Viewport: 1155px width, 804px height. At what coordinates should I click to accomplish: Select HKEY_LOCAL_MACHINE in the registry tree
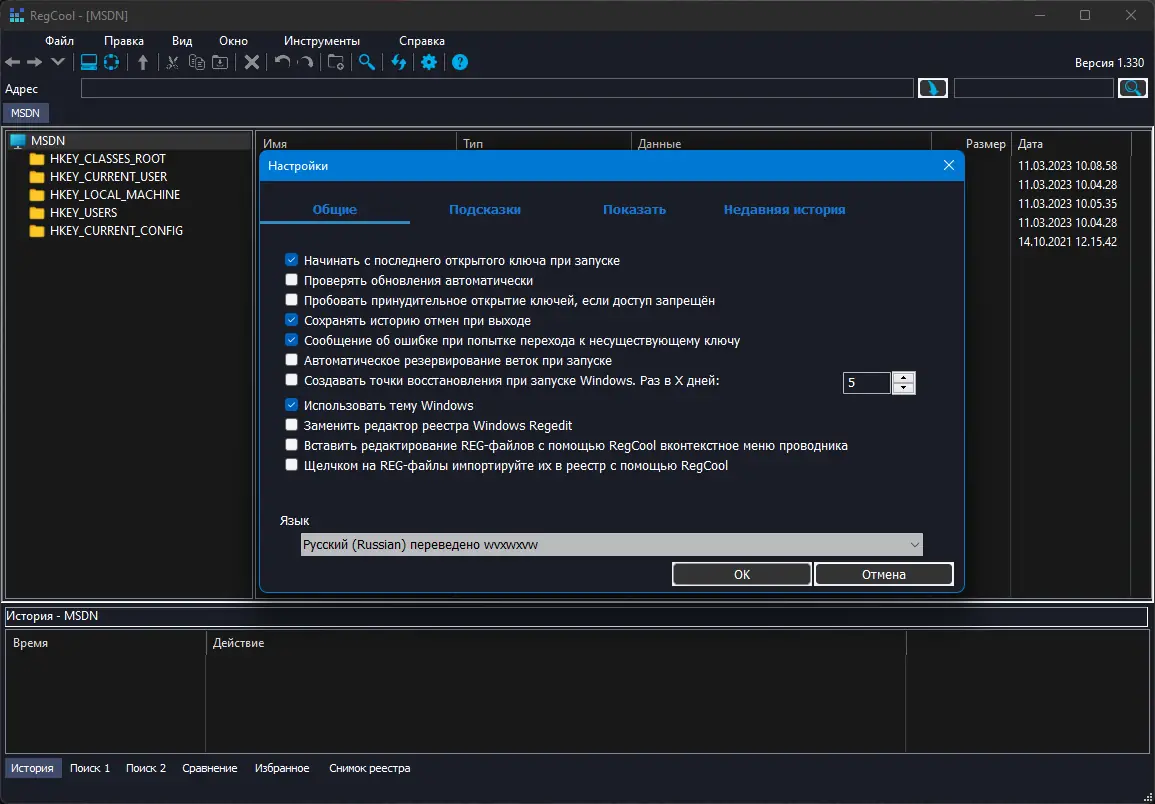pos(115,195)
